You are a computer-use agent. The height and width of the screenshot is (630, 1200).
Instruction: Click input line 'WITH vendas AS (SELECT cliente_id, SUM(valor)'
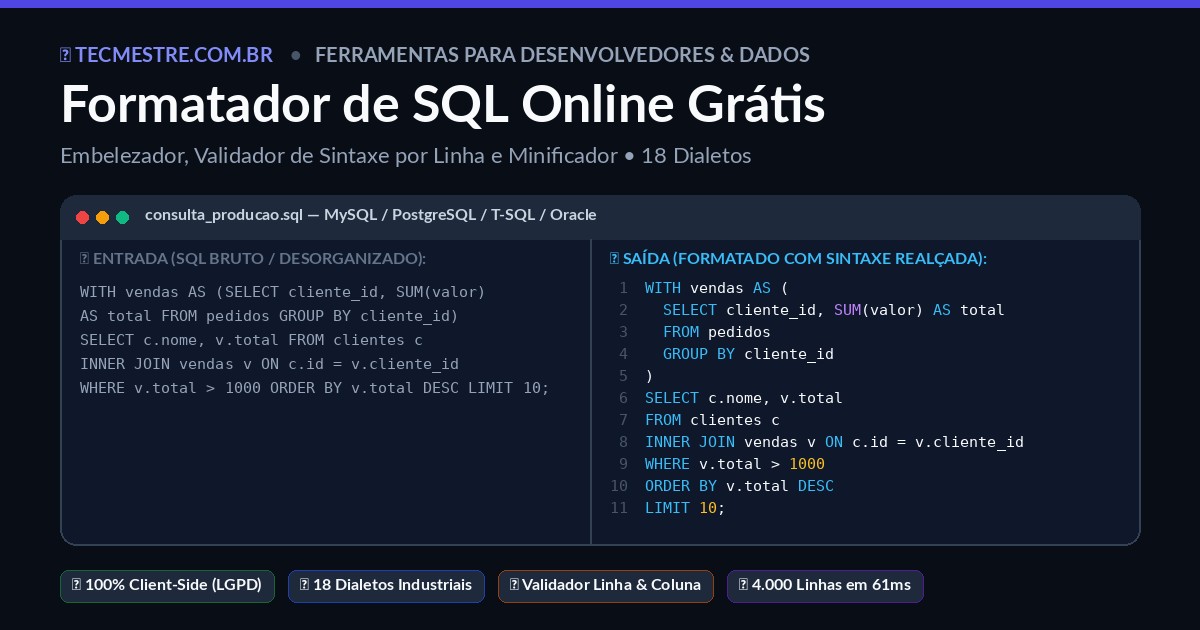click(282, 292)
